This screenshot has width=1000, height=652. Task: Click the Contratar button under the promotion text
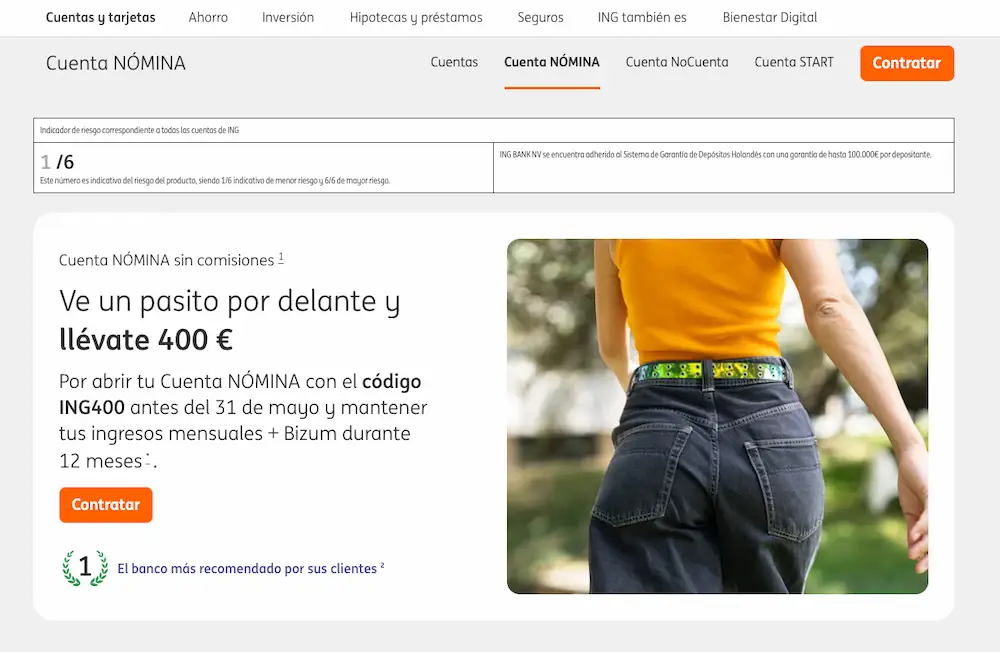[x=105, y=505]
